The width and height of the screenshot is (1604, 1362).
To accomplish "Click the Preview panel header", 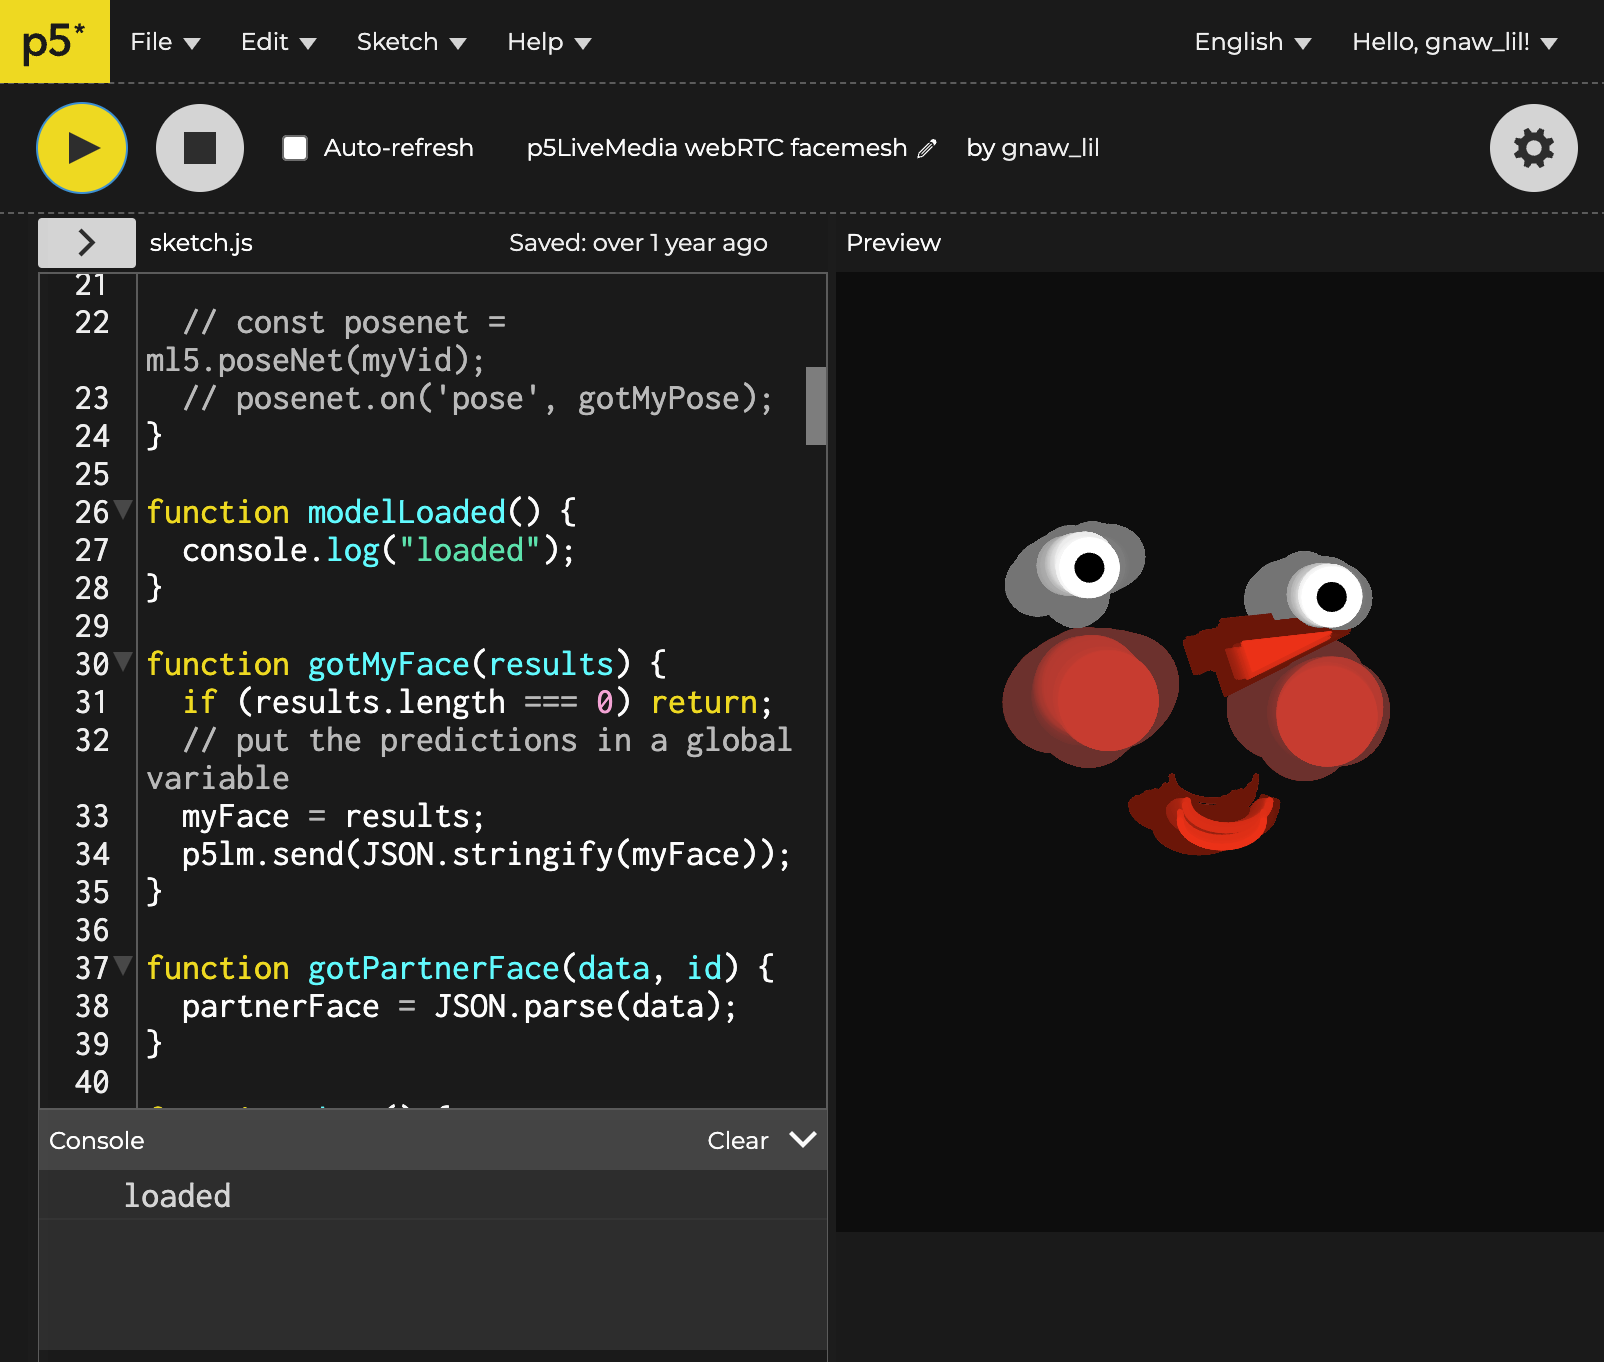I will click(893, 243).
